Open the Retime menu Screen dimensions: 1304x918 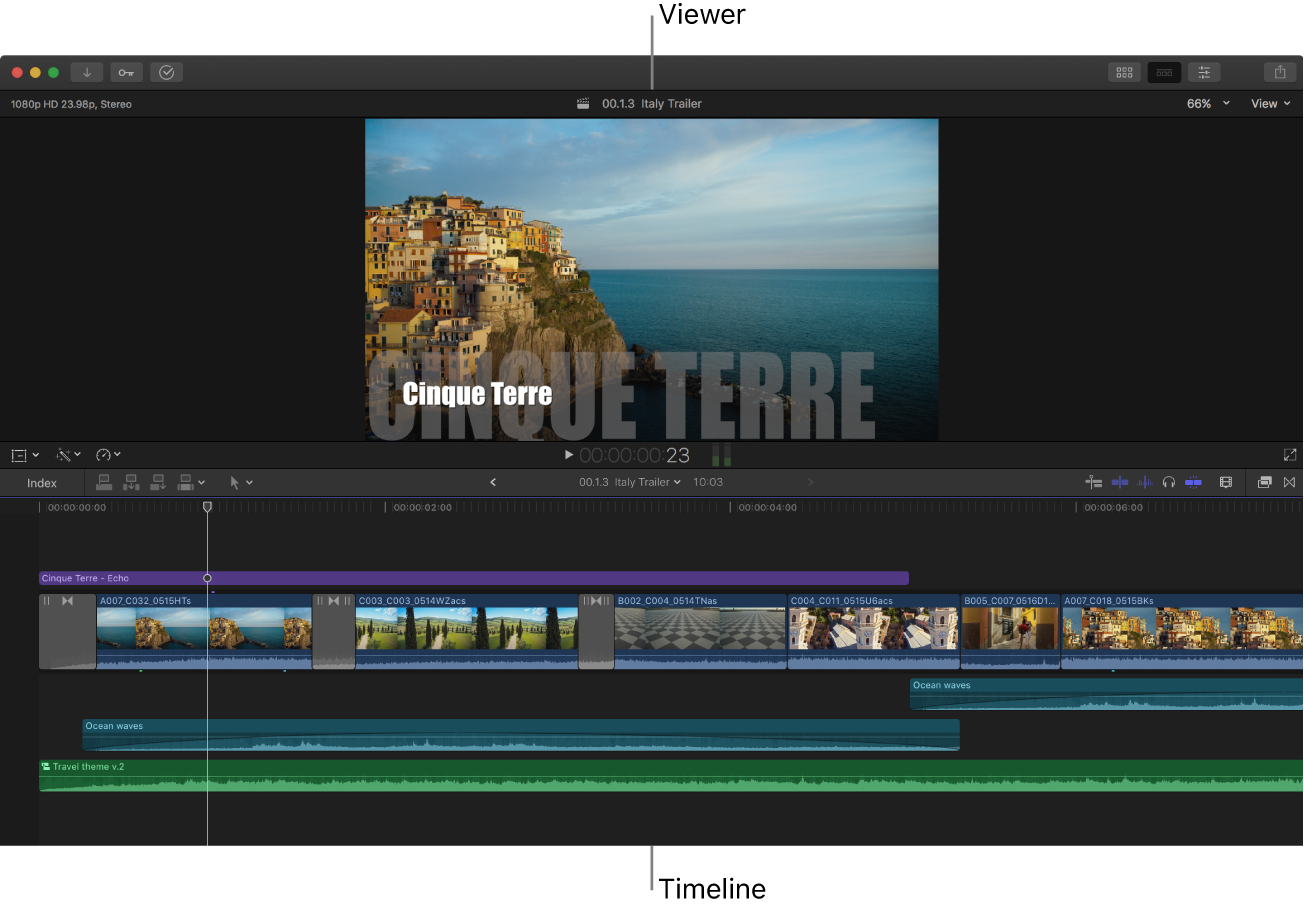pos(105,455)
